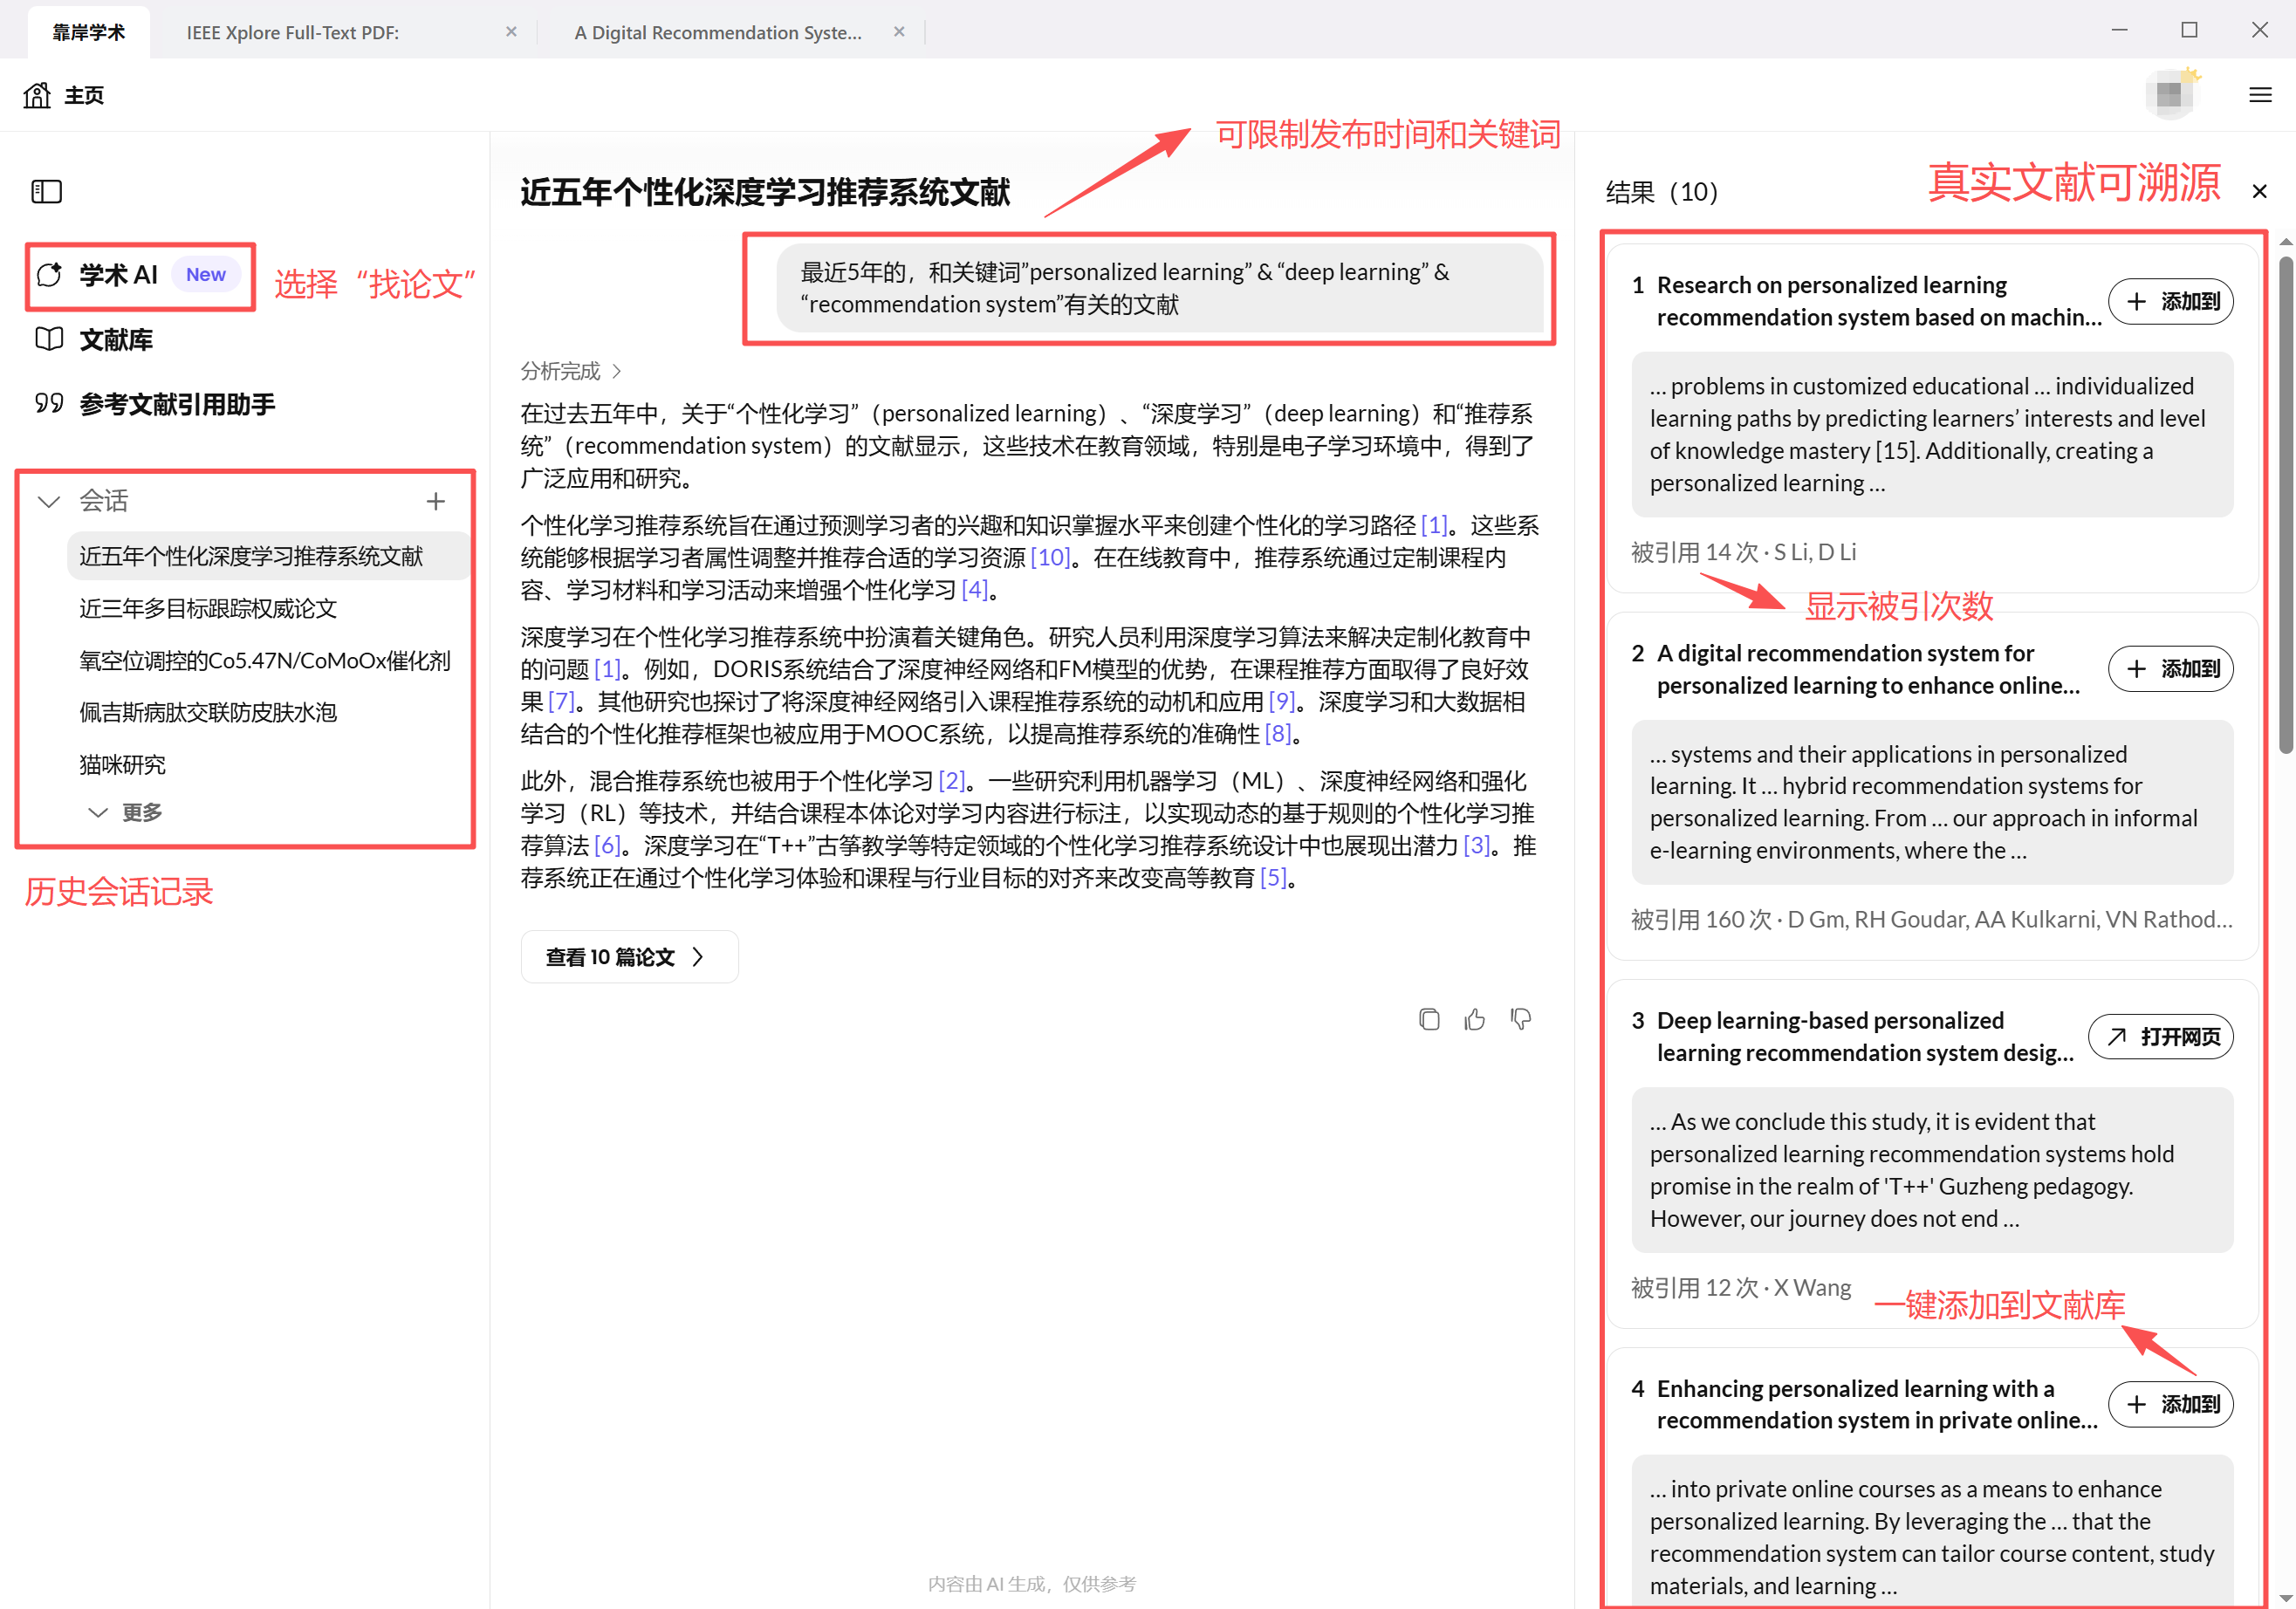Minimize the application window
This screenshot has width=2296, height=1609.
pos(2119,30)
